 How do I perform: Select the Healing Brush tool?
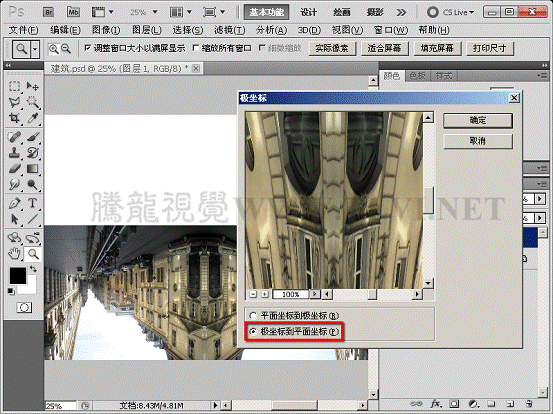click(x=14, y=137)
